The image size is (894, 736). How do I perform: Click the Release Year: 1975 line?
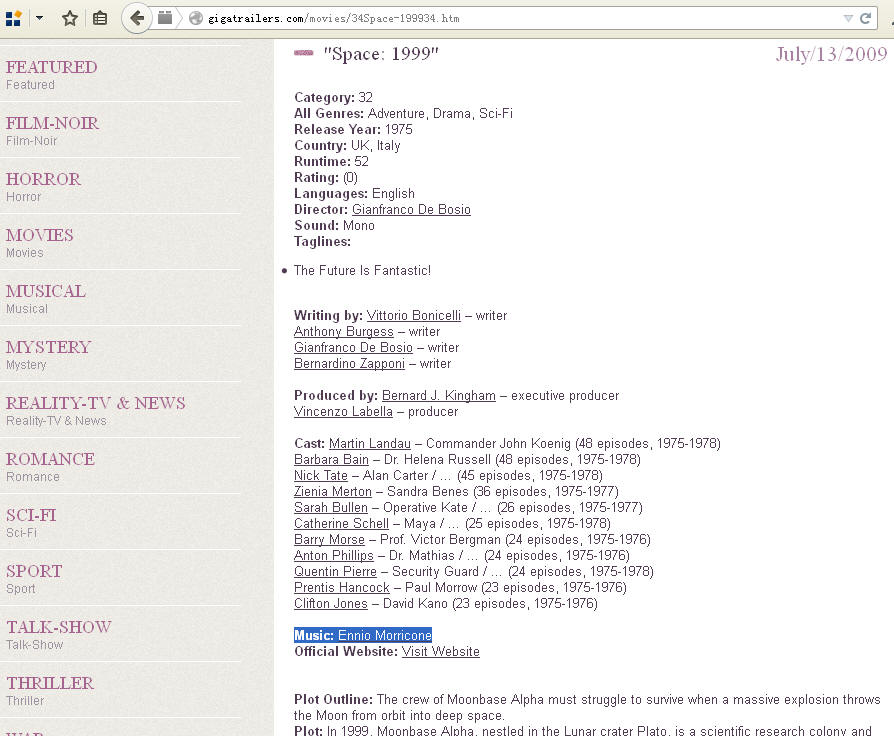pos(353,129)
